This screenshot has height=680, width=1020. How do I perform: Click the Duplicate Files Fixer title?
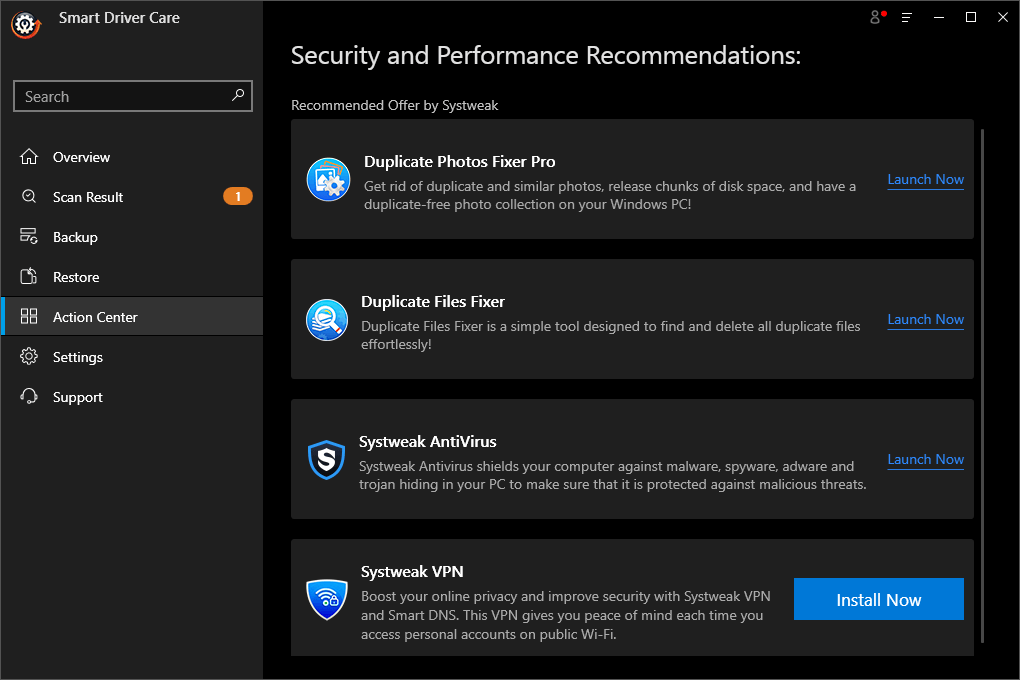[433, 301]
